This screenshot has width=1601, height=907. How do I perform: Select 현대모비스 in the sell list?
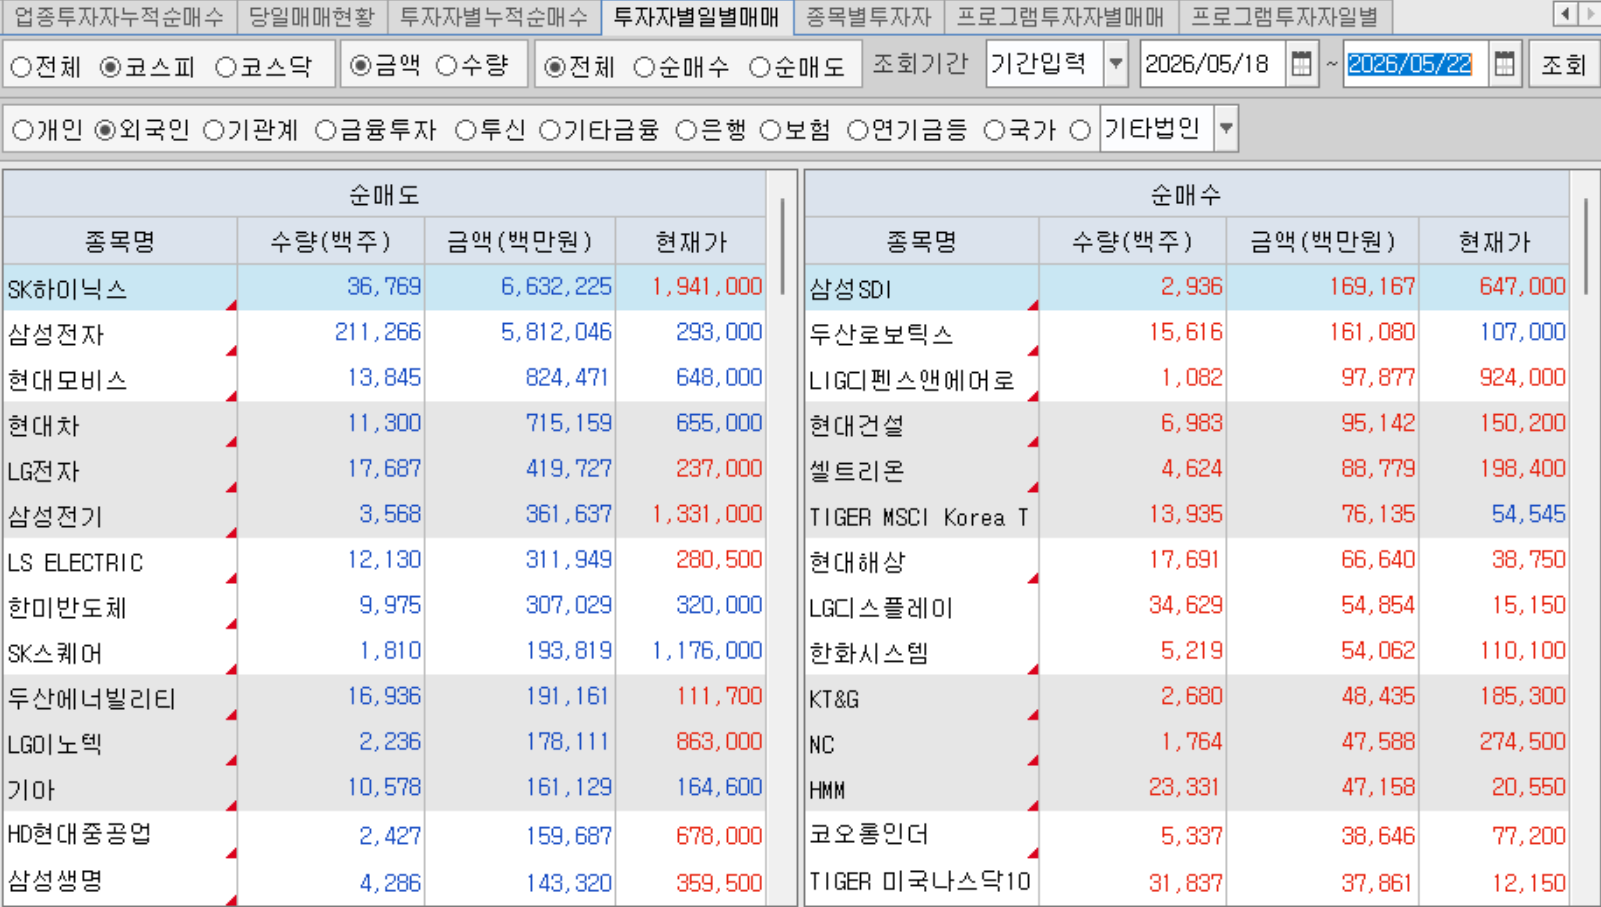pos(385,379)
